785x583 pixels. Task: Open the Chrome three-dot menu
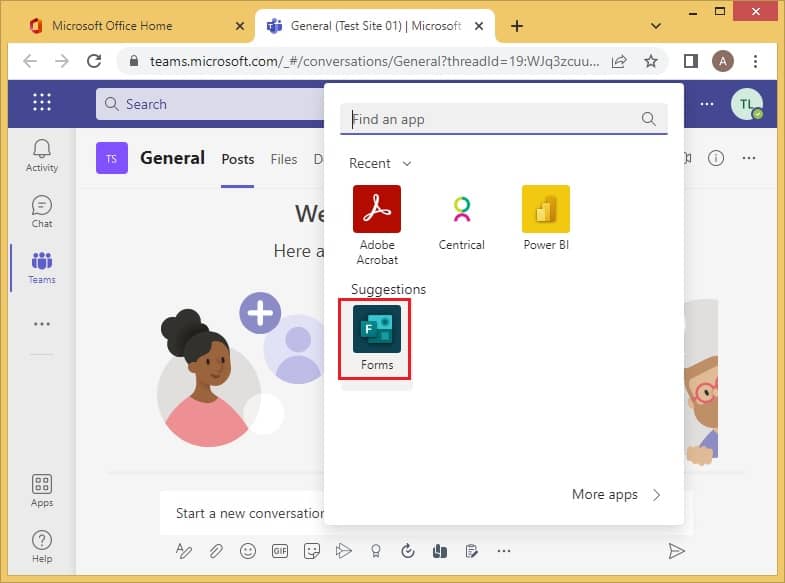(x=755, y=61)
